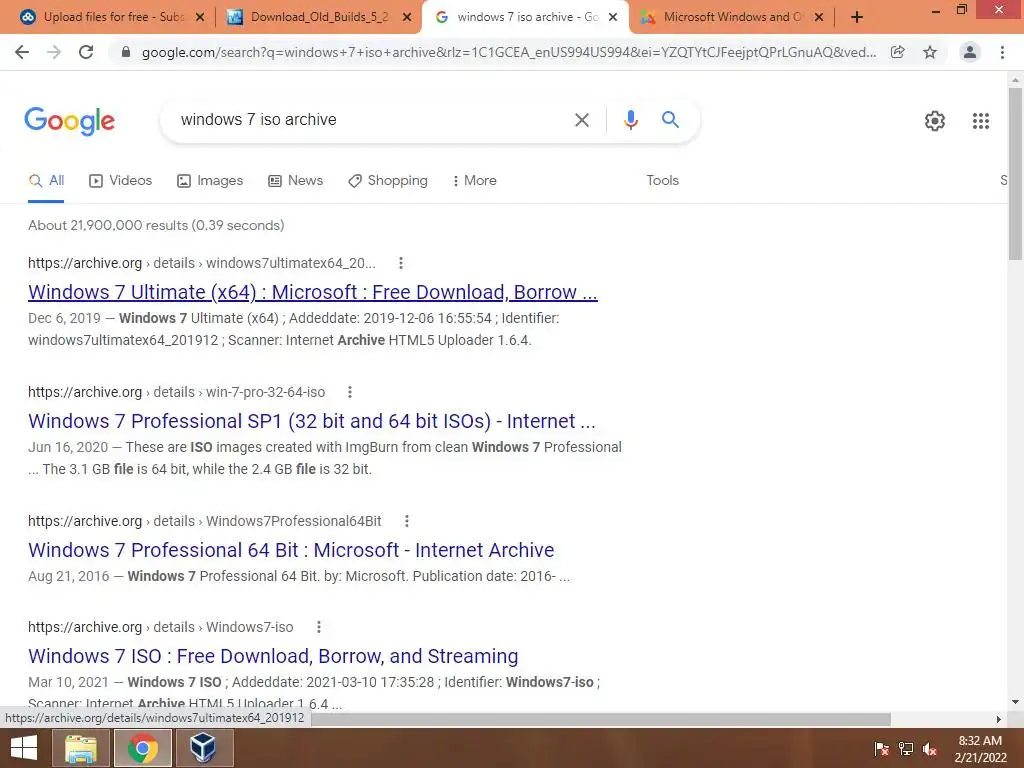Select the News results tab
The width and height of the screenshot is (1024, 768).
pos(295,181)
